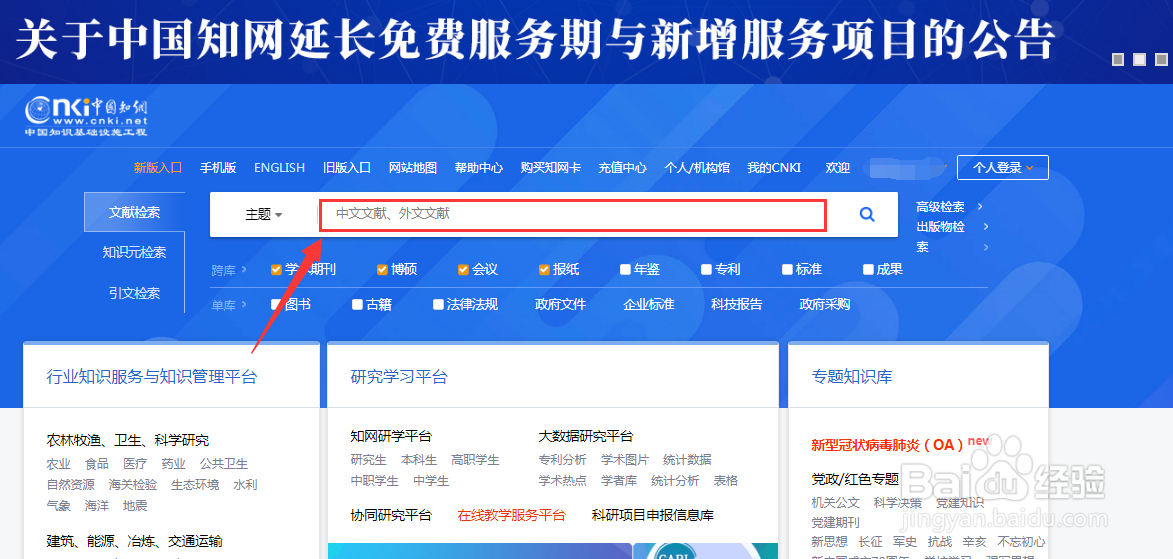The width and height of the screenshot is (1173, 559).
Task: Open 政府文件 database link
Action: (560, 305)
